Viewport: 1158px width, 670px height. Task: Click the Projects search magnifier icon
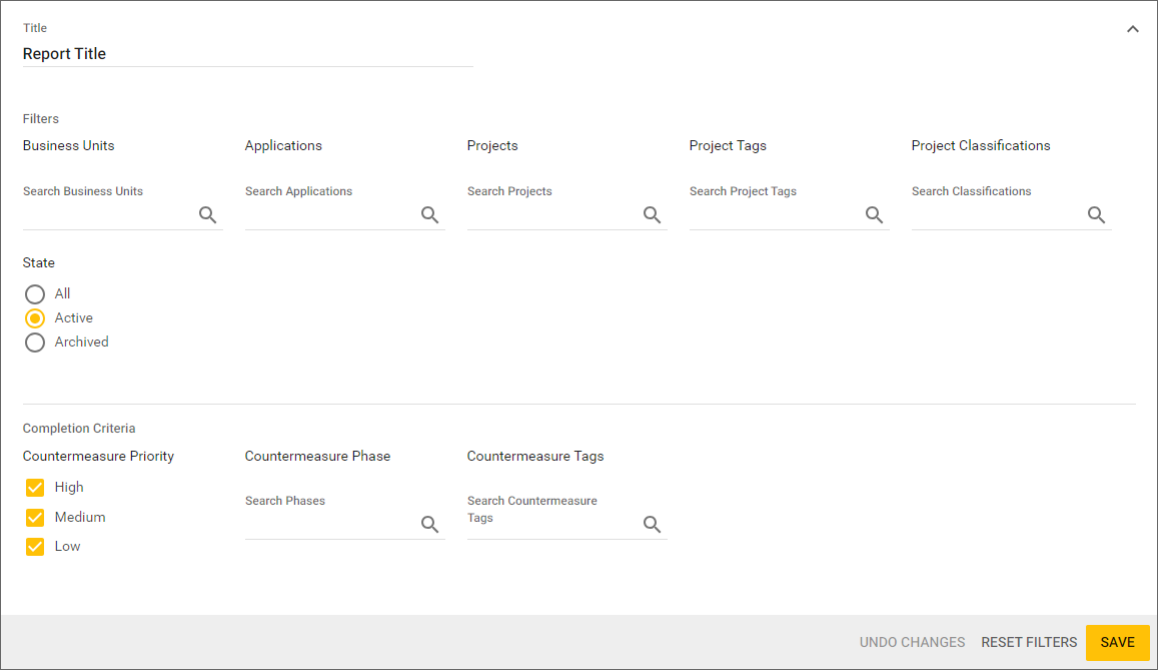(x=652, y=215)
